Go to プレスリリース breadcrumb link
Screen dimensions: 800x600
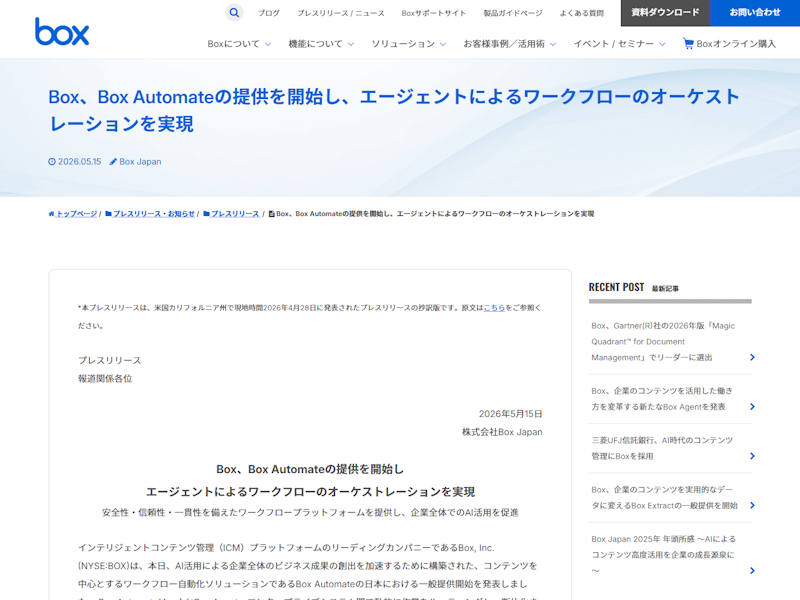point(235,214)
